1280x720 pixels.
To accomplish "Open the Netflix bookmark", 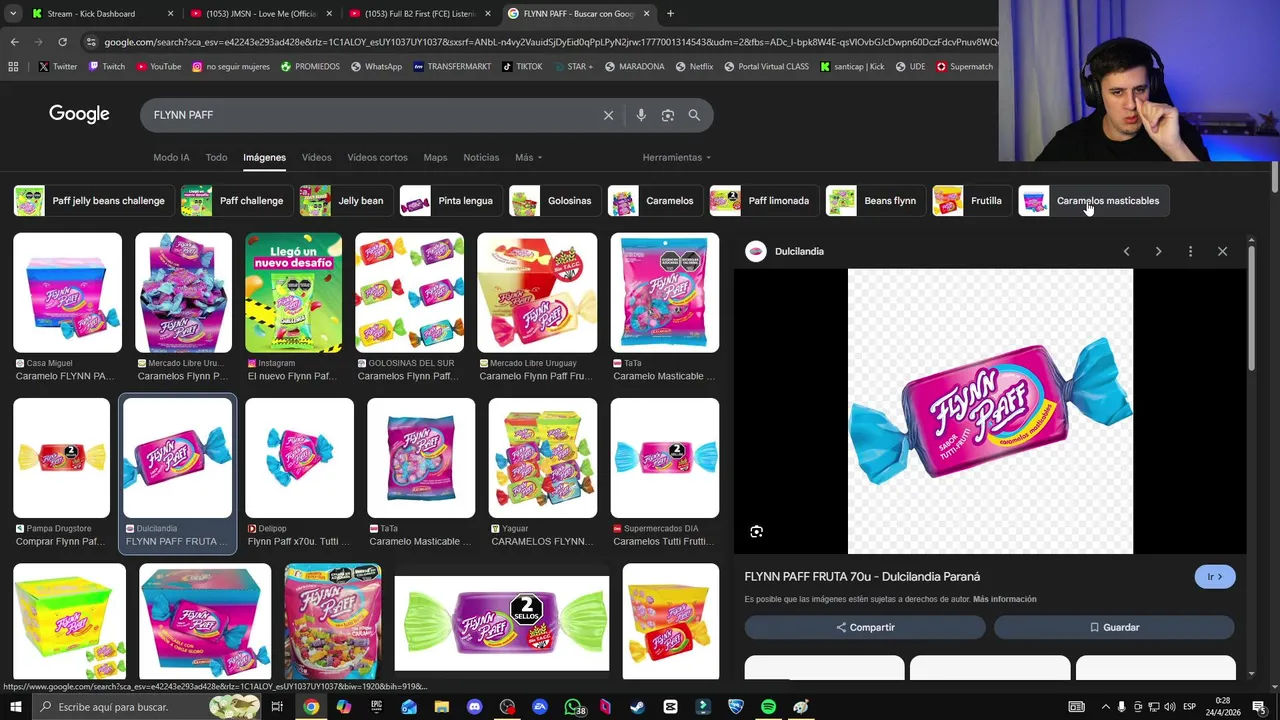I will (x=694, y=67).
